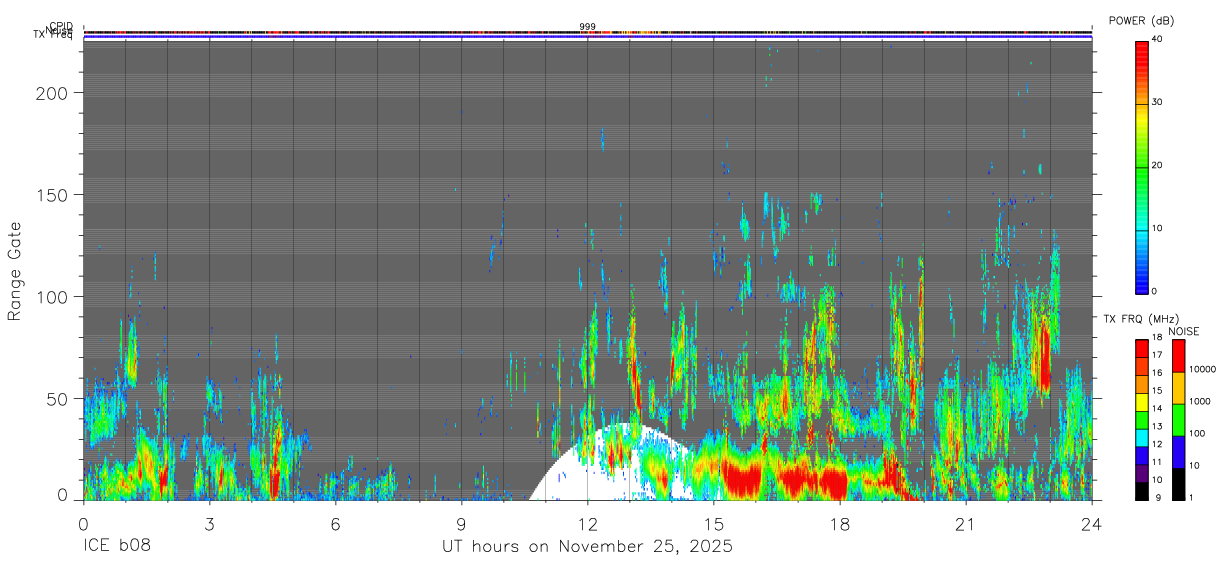Viewport: 1228px width, 567px height.
Task: Click the black 9-10 MHz TX FRQ swatch
Action: [x=1141, y=491]
